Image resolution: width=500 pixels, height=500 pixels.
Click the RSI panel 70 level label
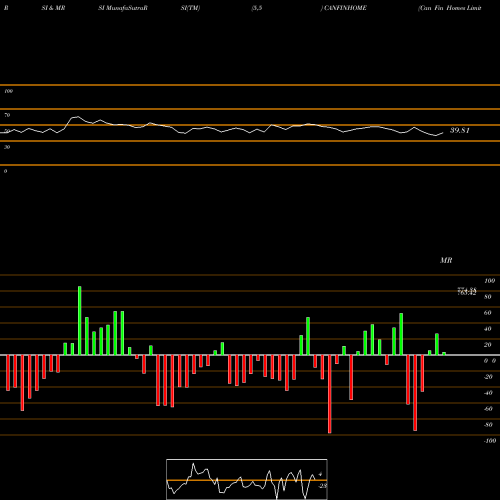pos(7,115)
